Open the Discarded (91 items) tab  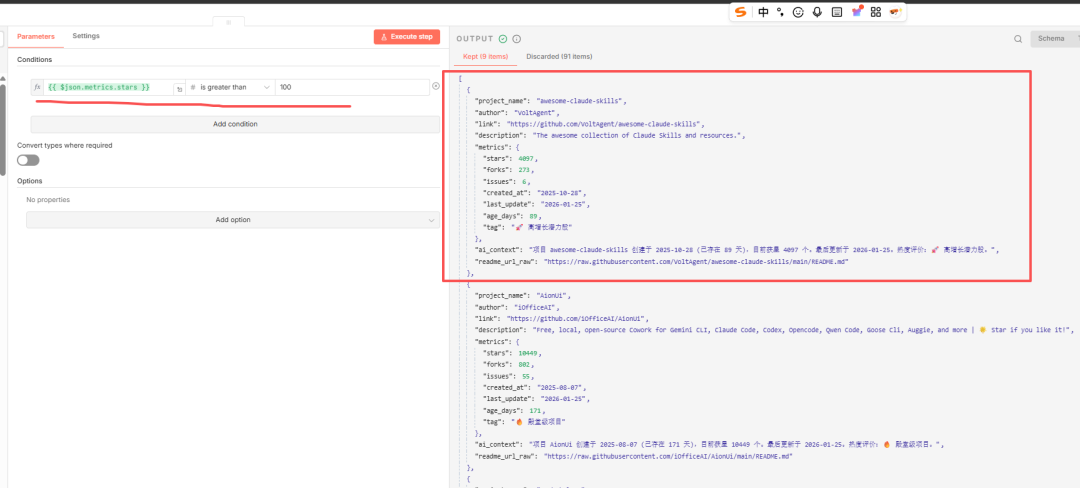pyautogui.click(x=559, y=57)
